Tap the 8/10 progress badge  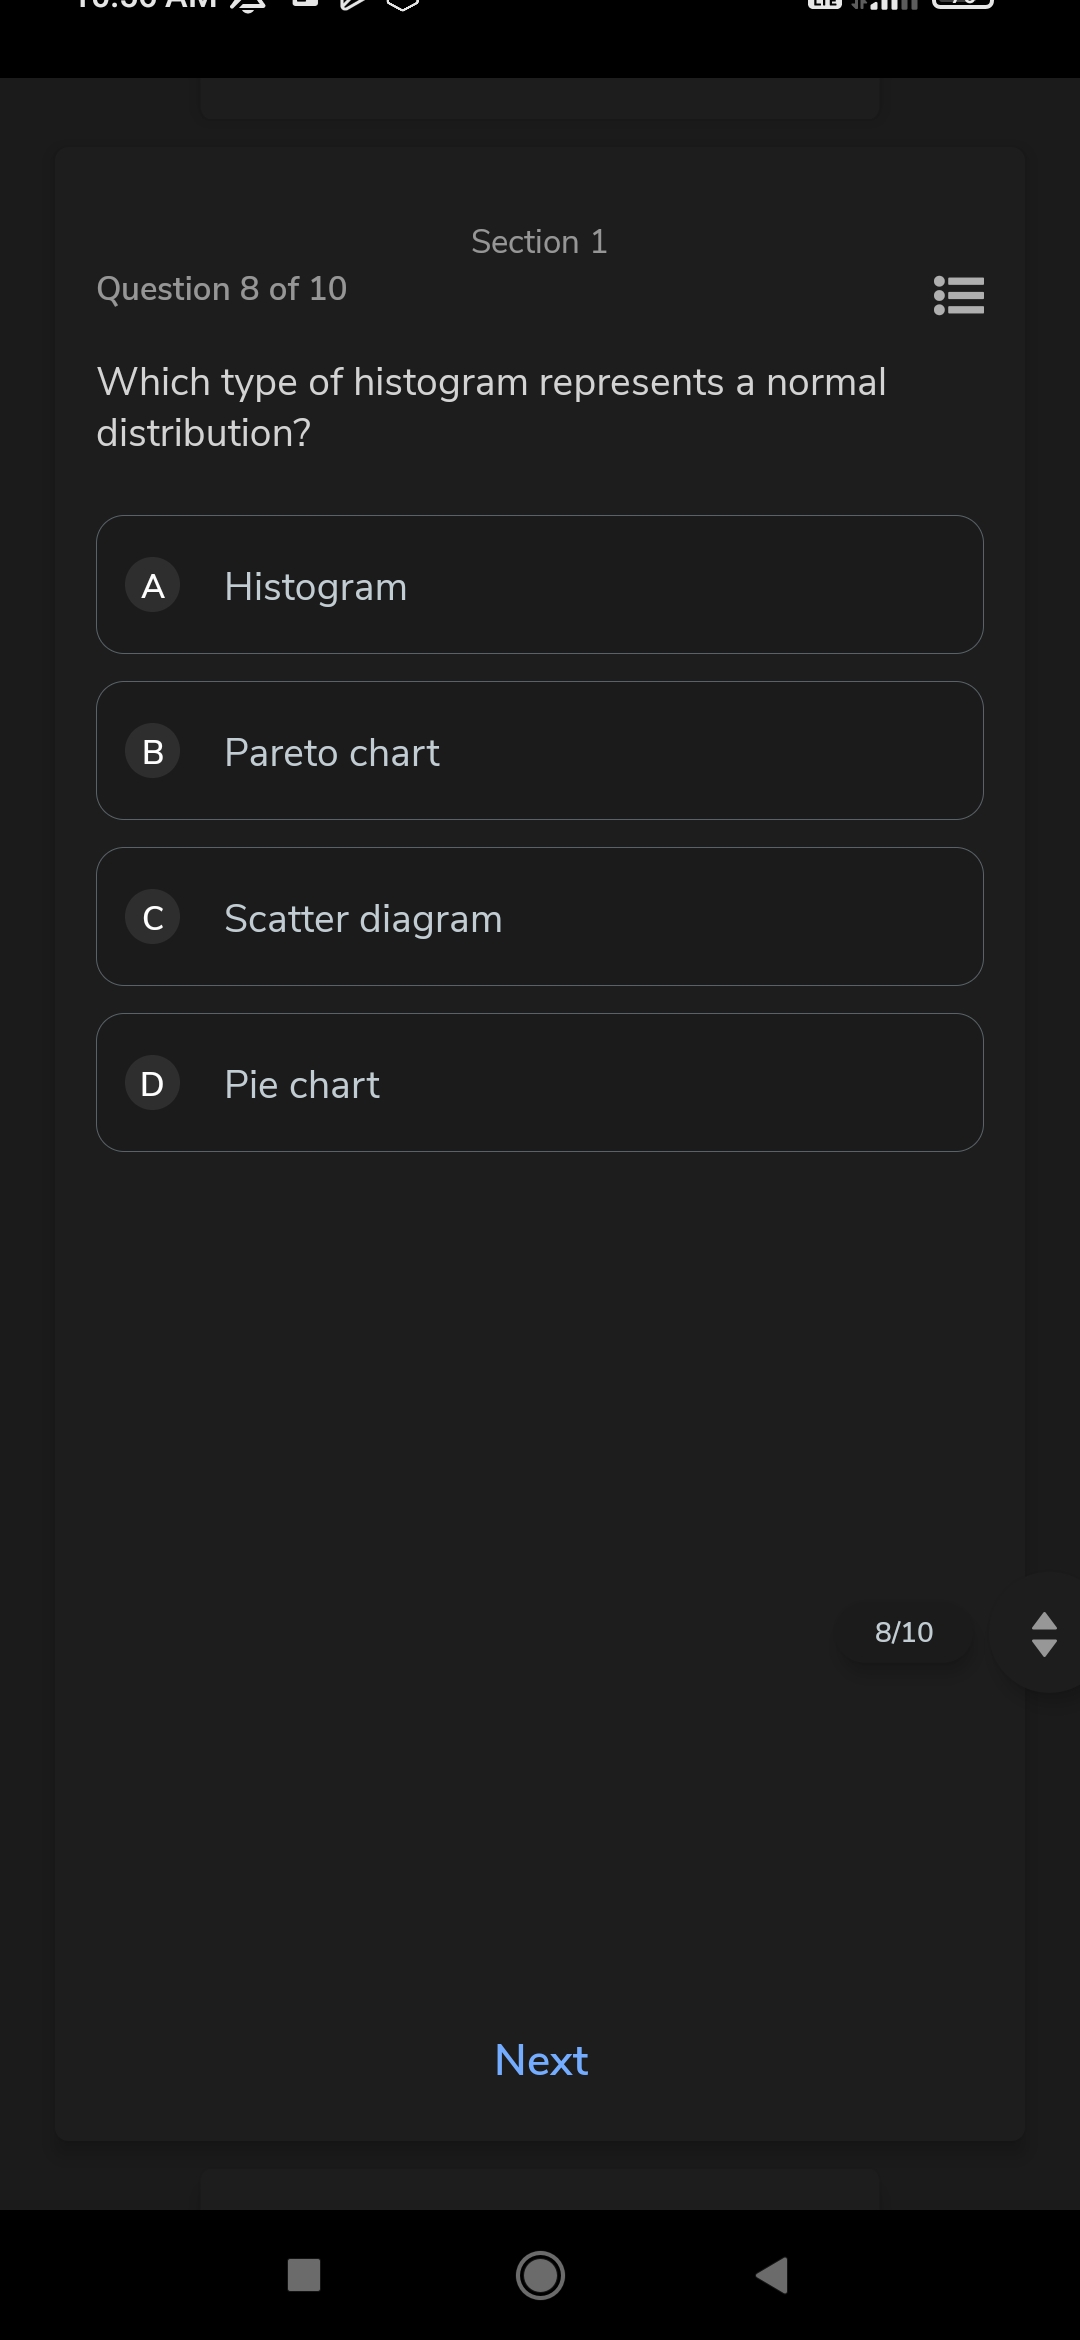[x=904, y=1632]
